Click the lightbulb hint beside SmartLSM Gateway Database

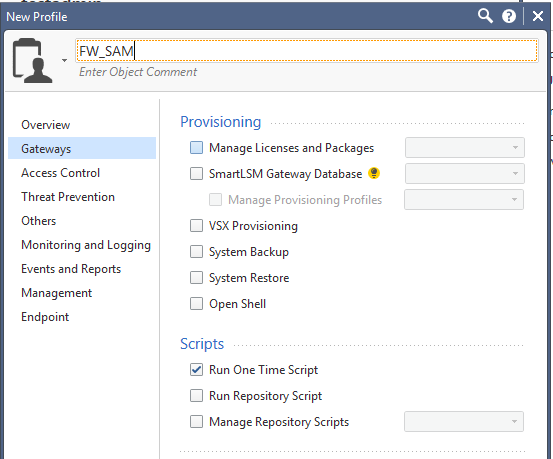[374, 173]
